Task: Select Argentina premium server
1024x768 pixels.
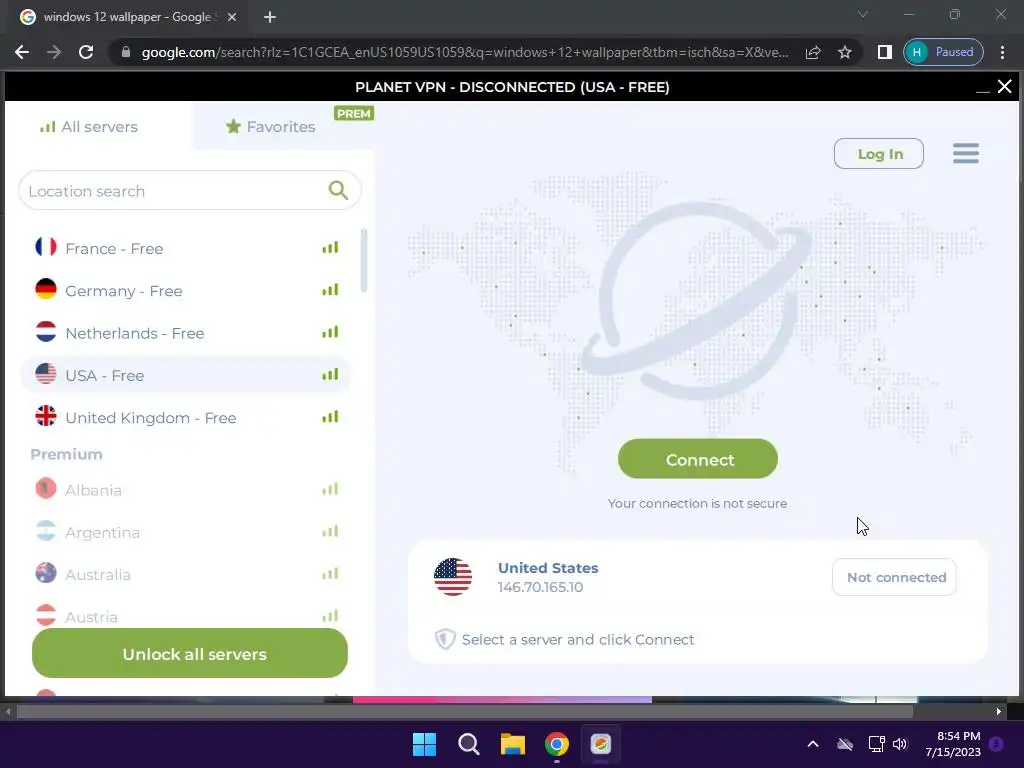Action: [186, 532]
